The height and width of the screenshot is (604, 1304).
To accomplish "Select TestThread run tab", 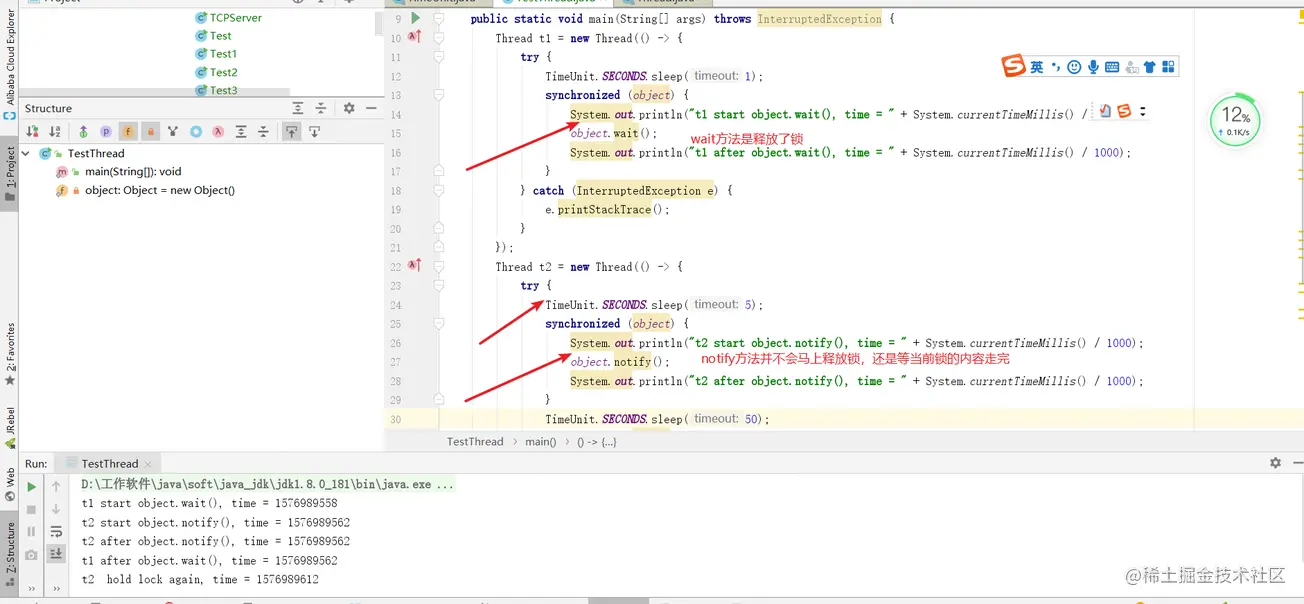I will coord(109,464).
